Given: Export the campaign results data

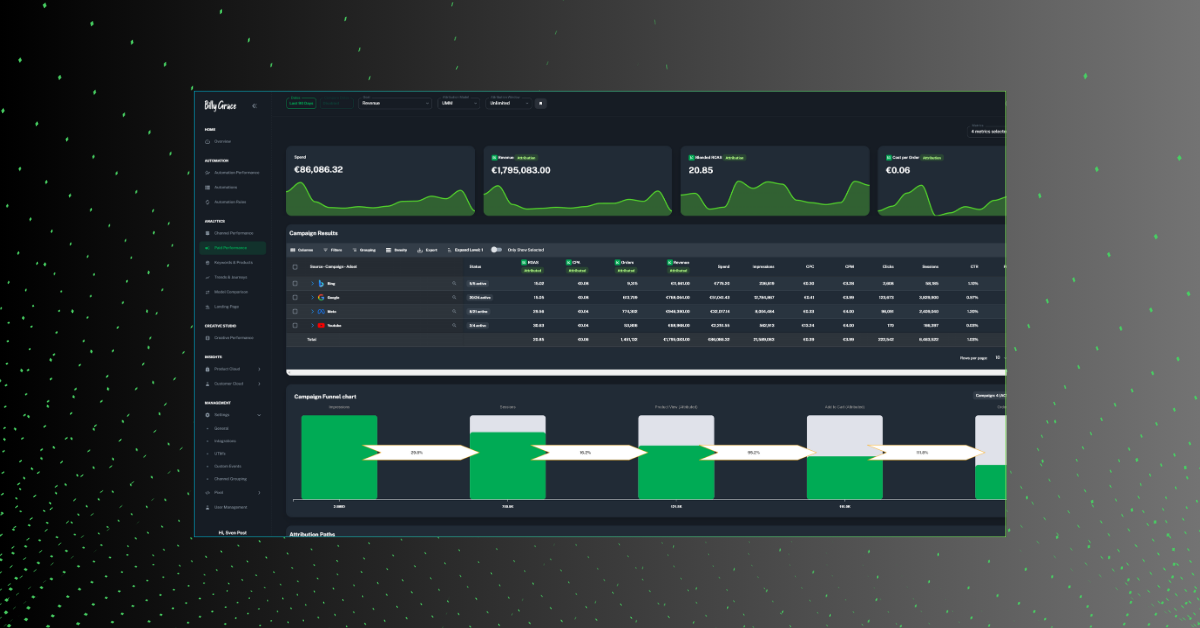Looking at the screenshot, I should [x=427, y=249].
